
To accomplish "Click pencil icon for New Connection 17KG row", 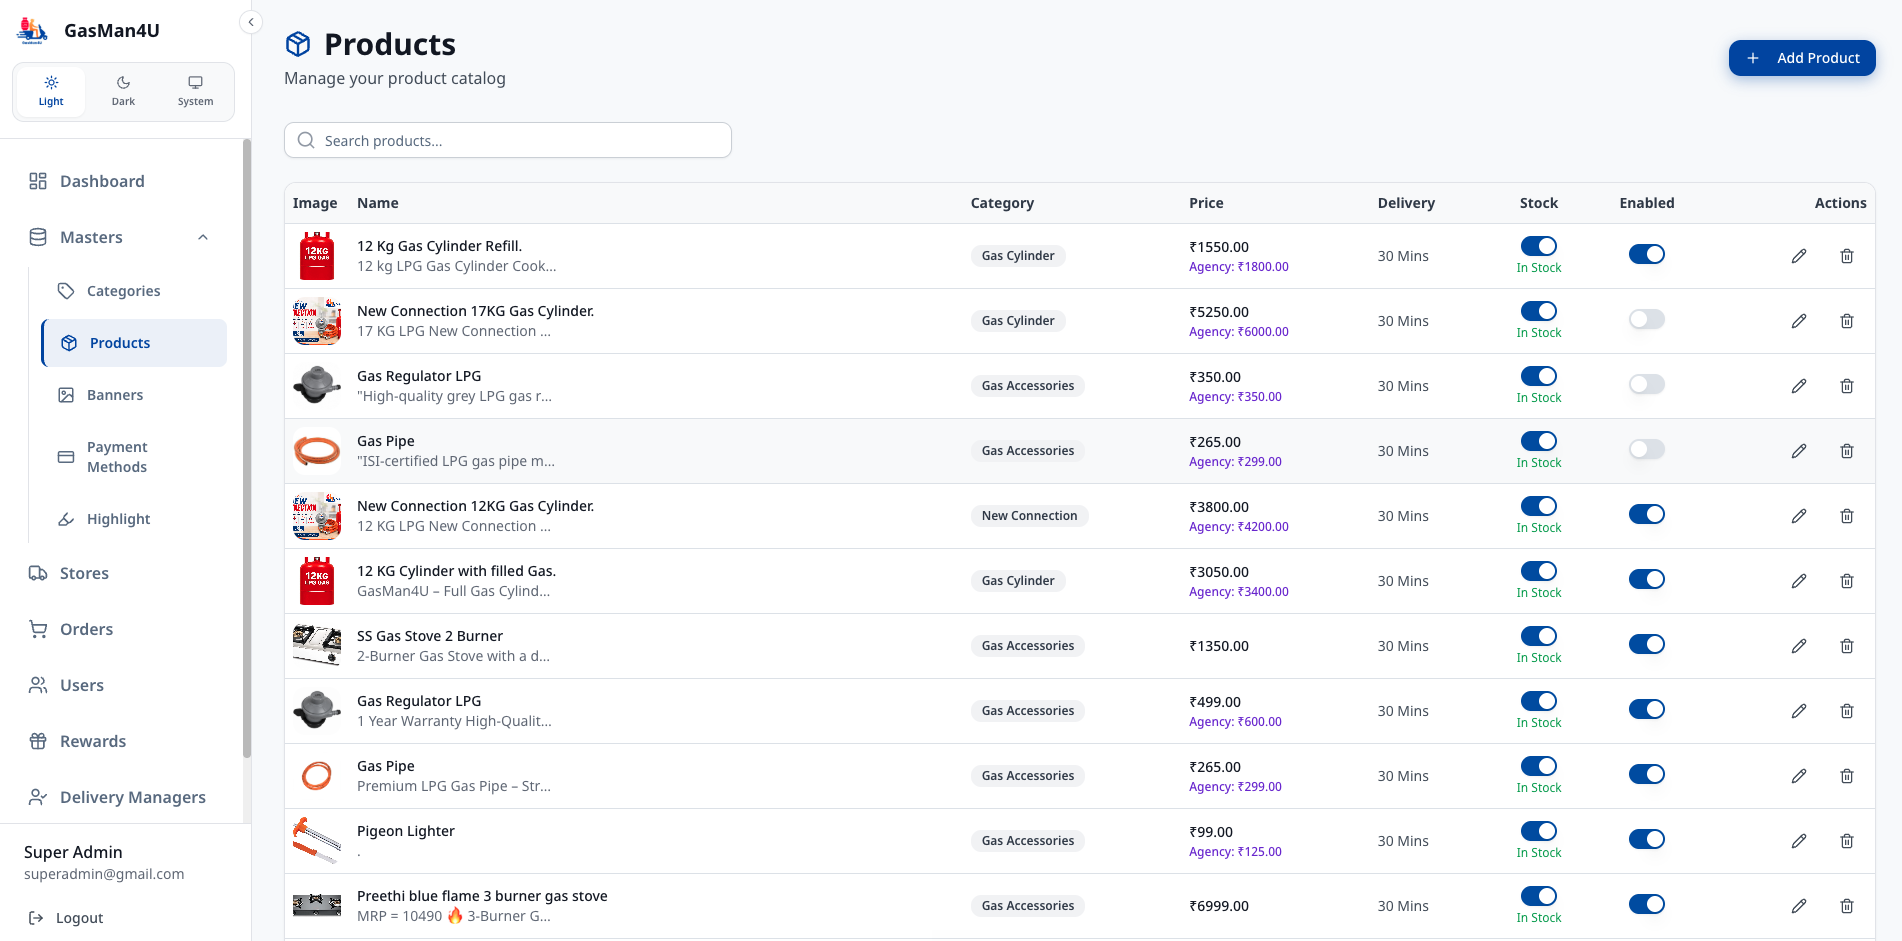I will (x=1798, y=321).
